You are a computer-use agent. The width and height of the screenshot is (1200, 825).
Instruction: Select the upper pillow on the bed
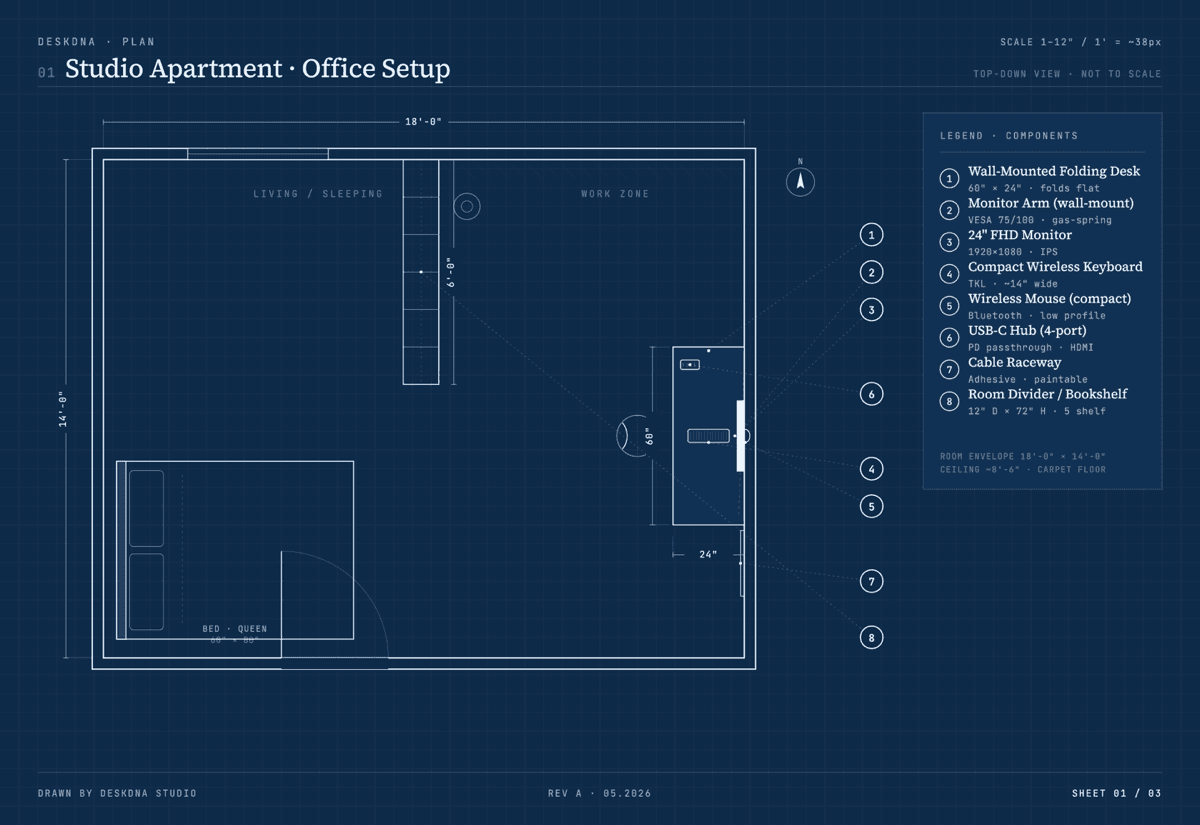tap(147, 508)
